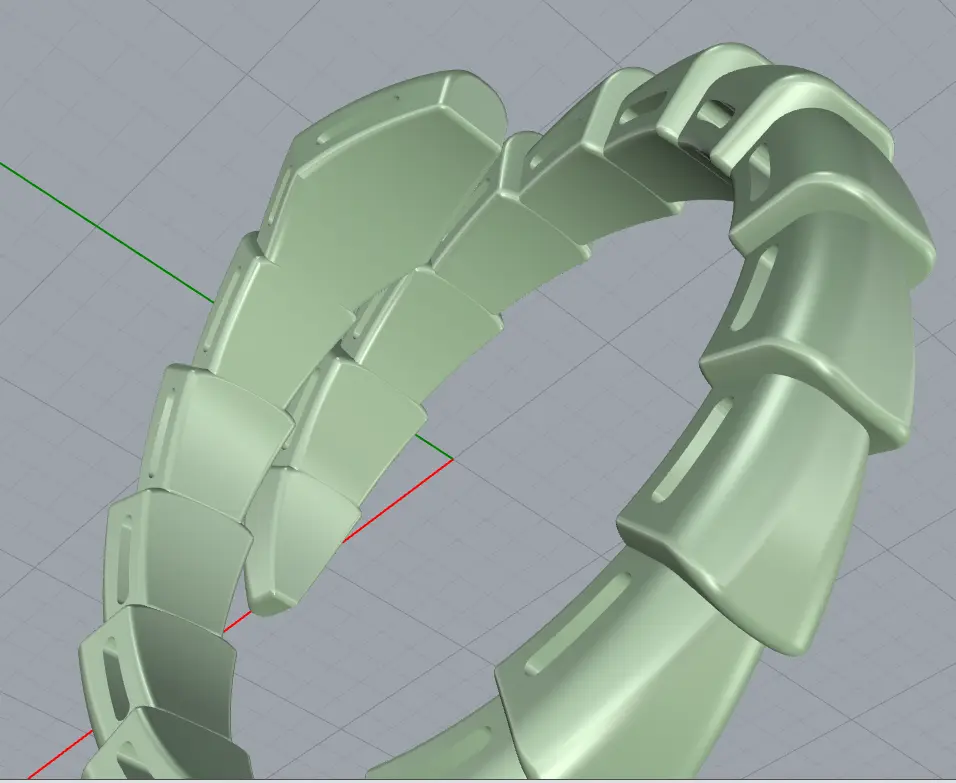
Task: Click the green Y-axis line at upper left
Action: pyautogui.click(x=100, y=229)
